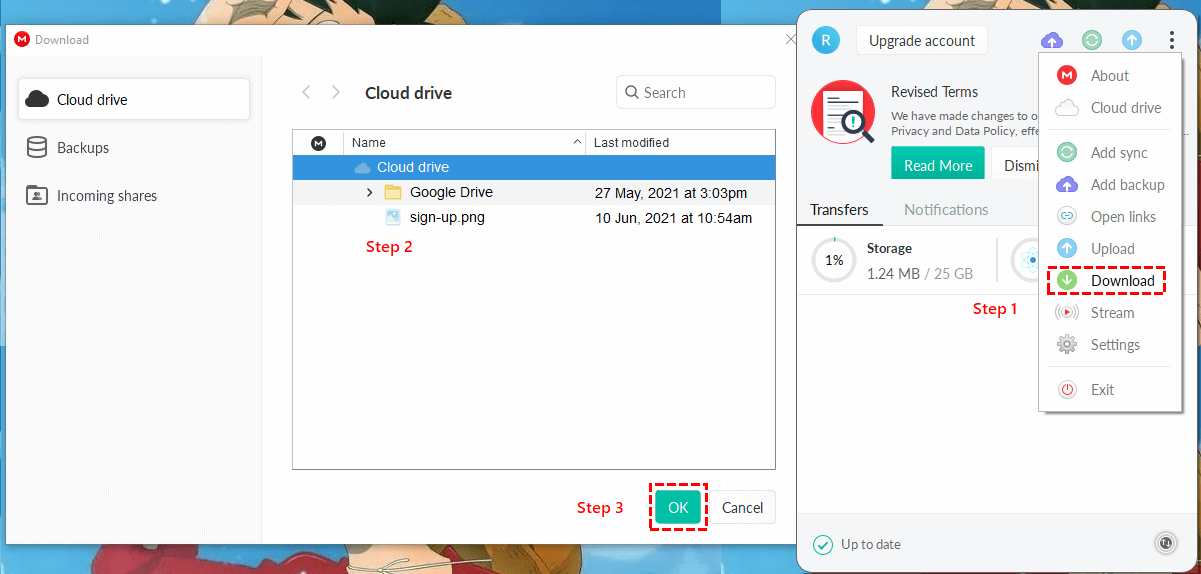The height and width of the screenshot is (574, 1201).
Task: Click the date 27 May, 2021 at 3:03pm
Action: (x=670, y=192)
